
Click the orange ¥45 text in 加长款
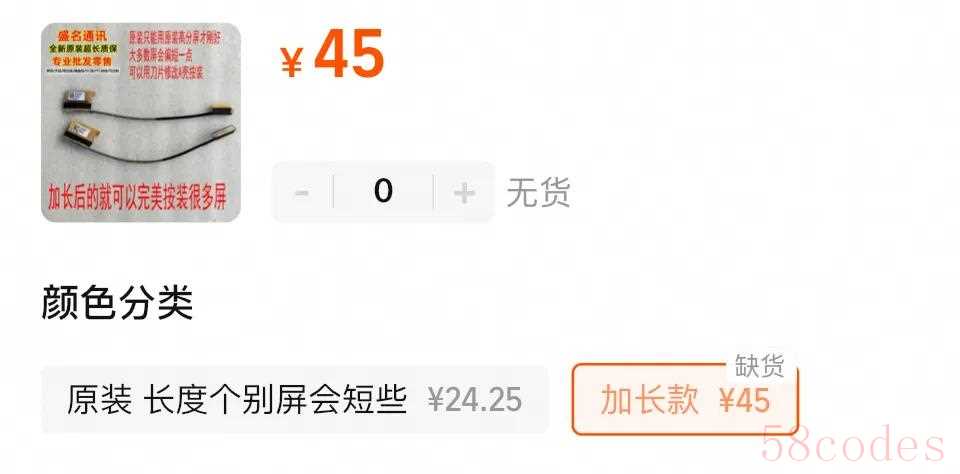(744, 401)
